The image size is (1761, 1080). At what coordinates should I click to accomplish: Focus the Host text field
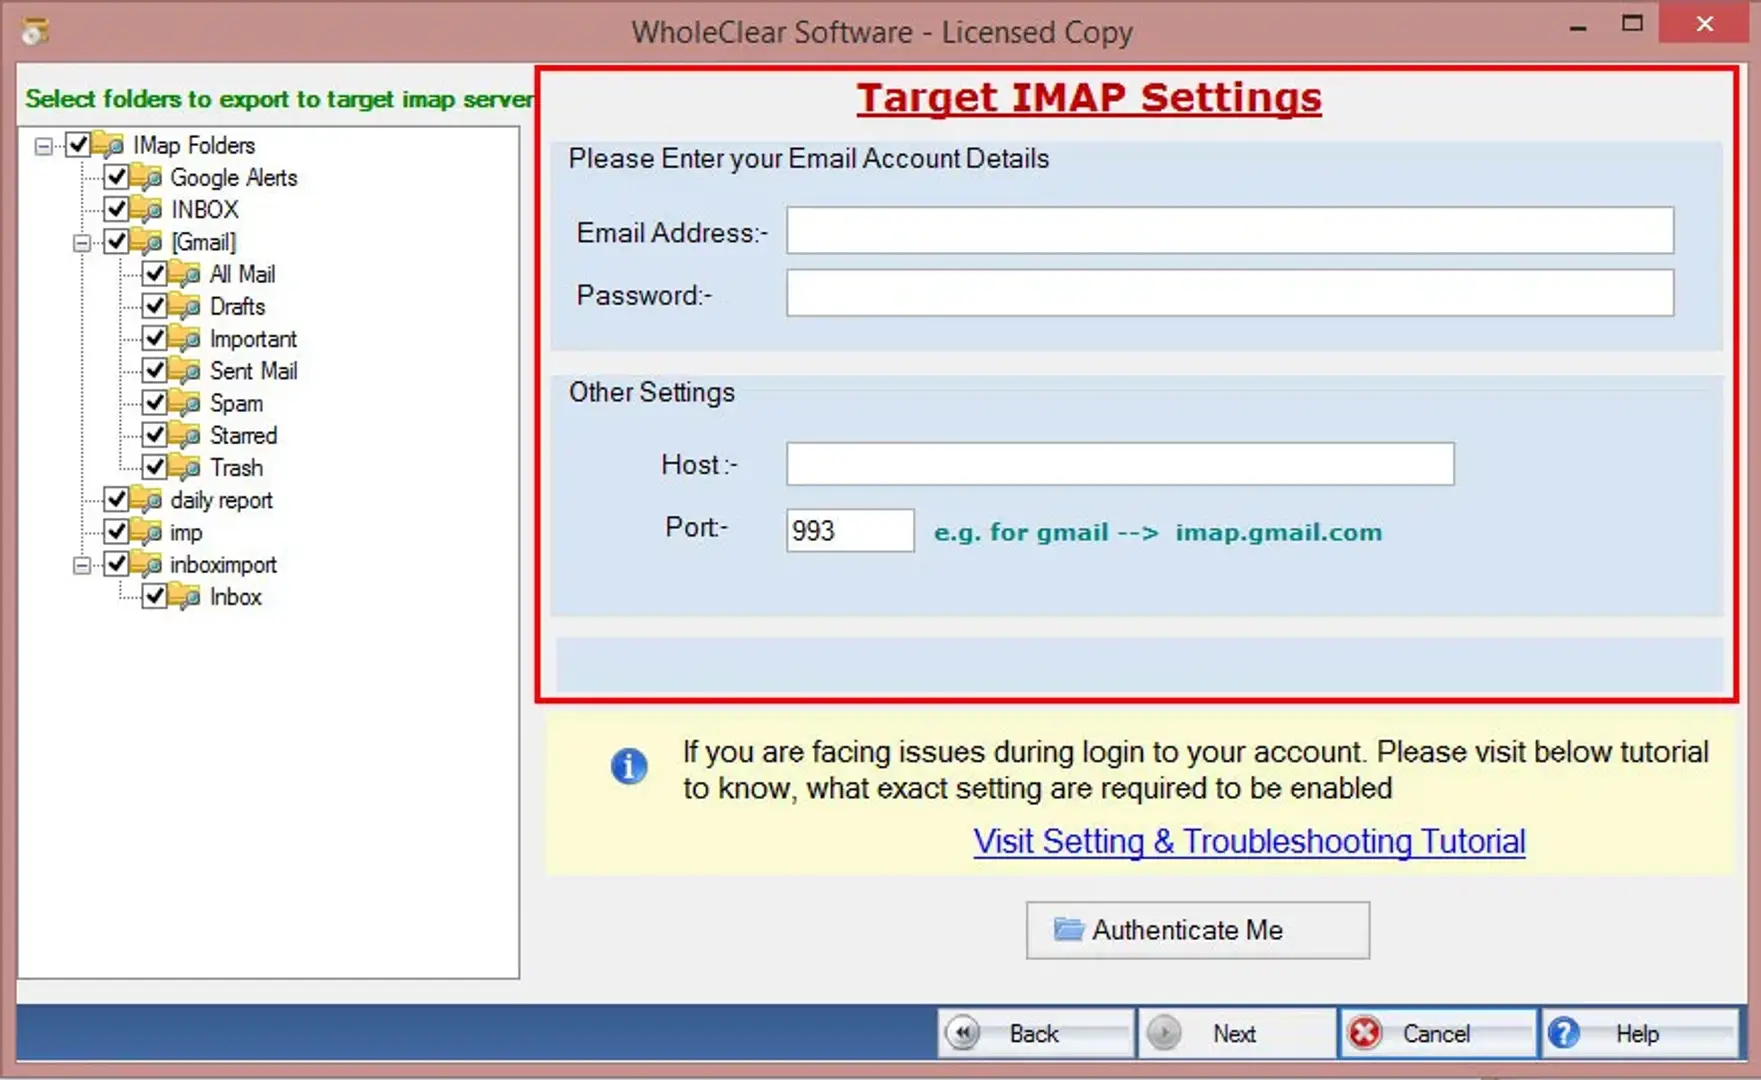tap(1119, 464)
